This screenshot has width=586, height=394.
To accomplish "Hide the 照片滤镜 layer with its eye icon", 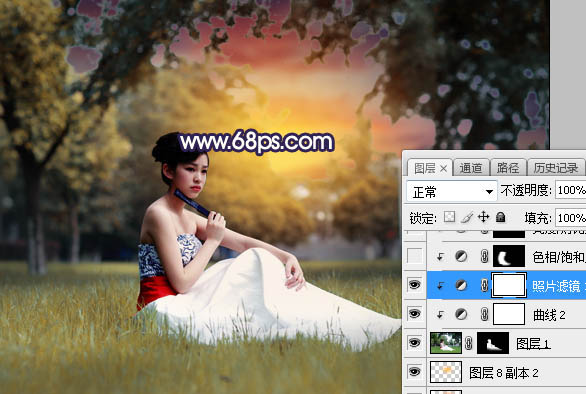I will click(x=414, y=285).
